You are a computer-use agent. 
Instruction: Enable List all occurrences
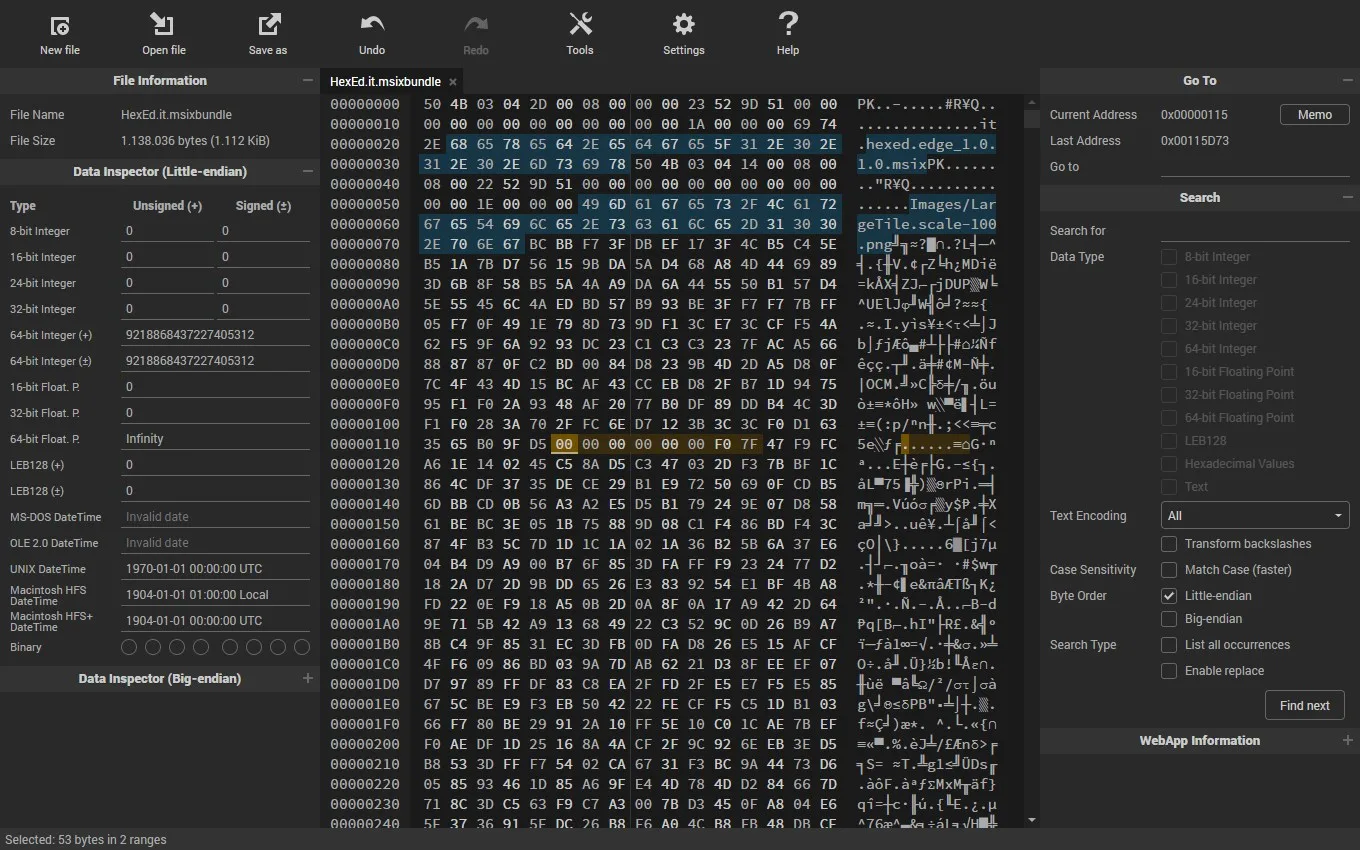[x=1168, y=645]
